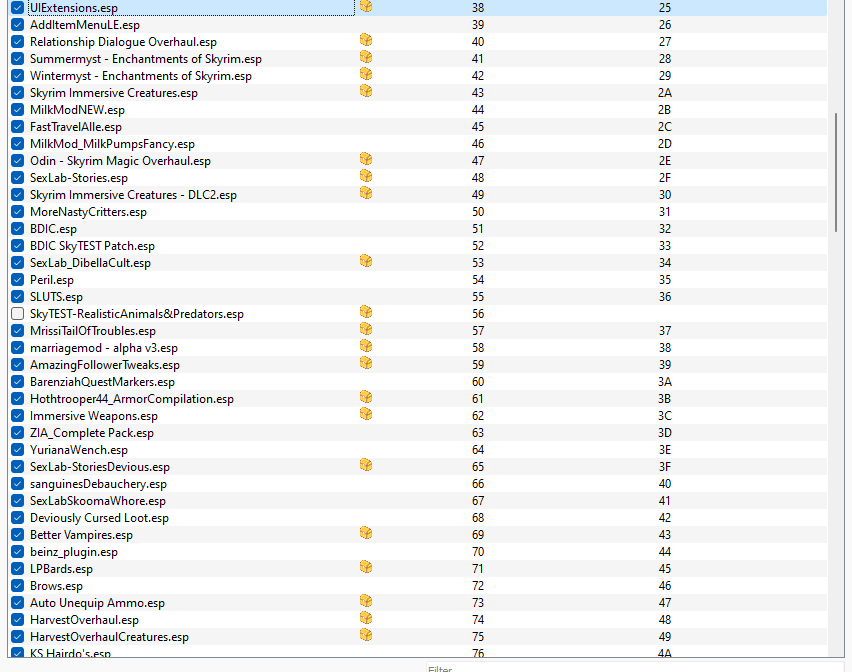This screenshot has width=852, height=672.
Task: Click the box icon next to Skyrim Immersive Creatures.esp
Action: point(366,91)
